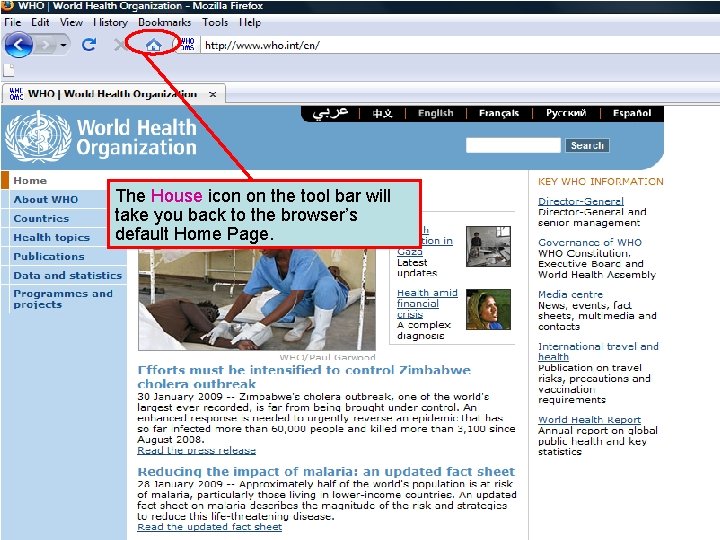720x540 pixels.
Task: Open Data and statistics in the sidebar
Action: pos(68,275)
